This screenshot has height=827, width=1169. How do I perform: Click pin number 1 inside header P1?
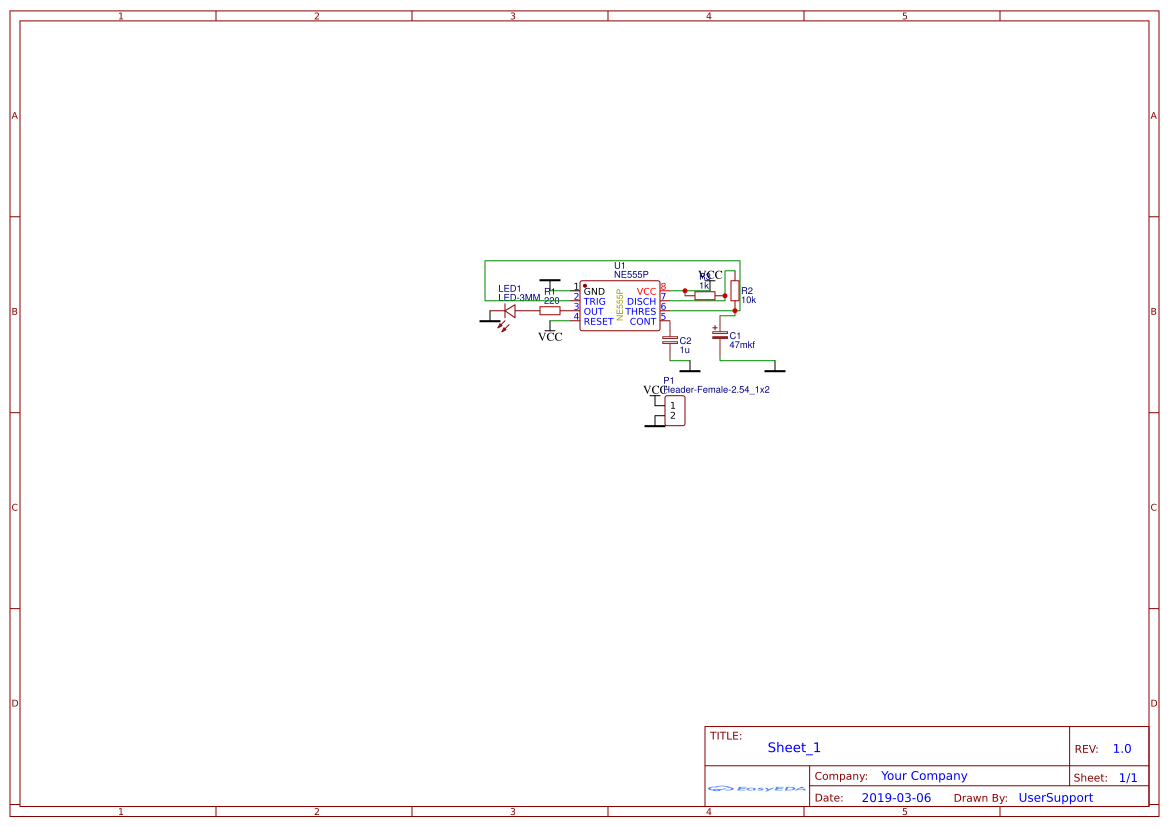tap(672, 406)
